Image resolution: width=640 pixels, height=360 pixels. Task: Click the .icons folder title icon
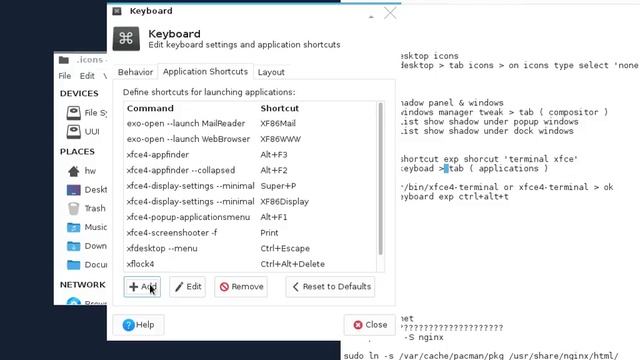(64, 60)
